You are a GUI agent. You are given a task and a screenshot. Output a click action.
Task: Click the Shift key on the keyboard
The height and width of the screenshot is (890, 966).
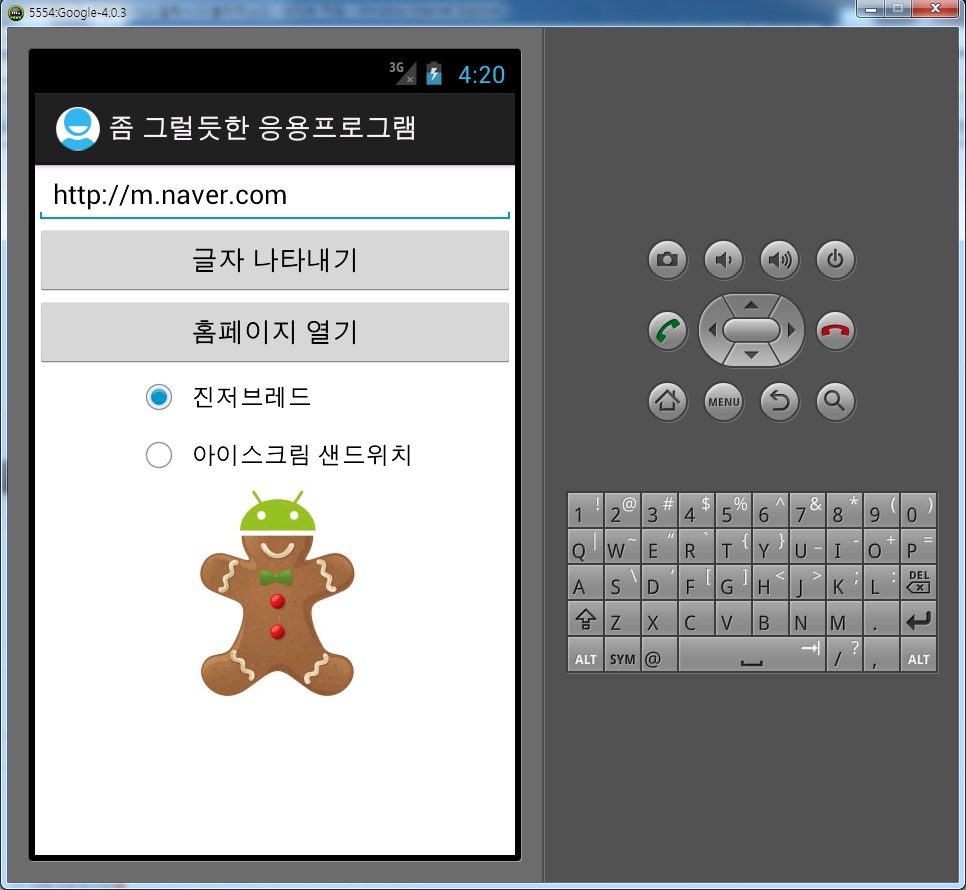pos(585,618)
